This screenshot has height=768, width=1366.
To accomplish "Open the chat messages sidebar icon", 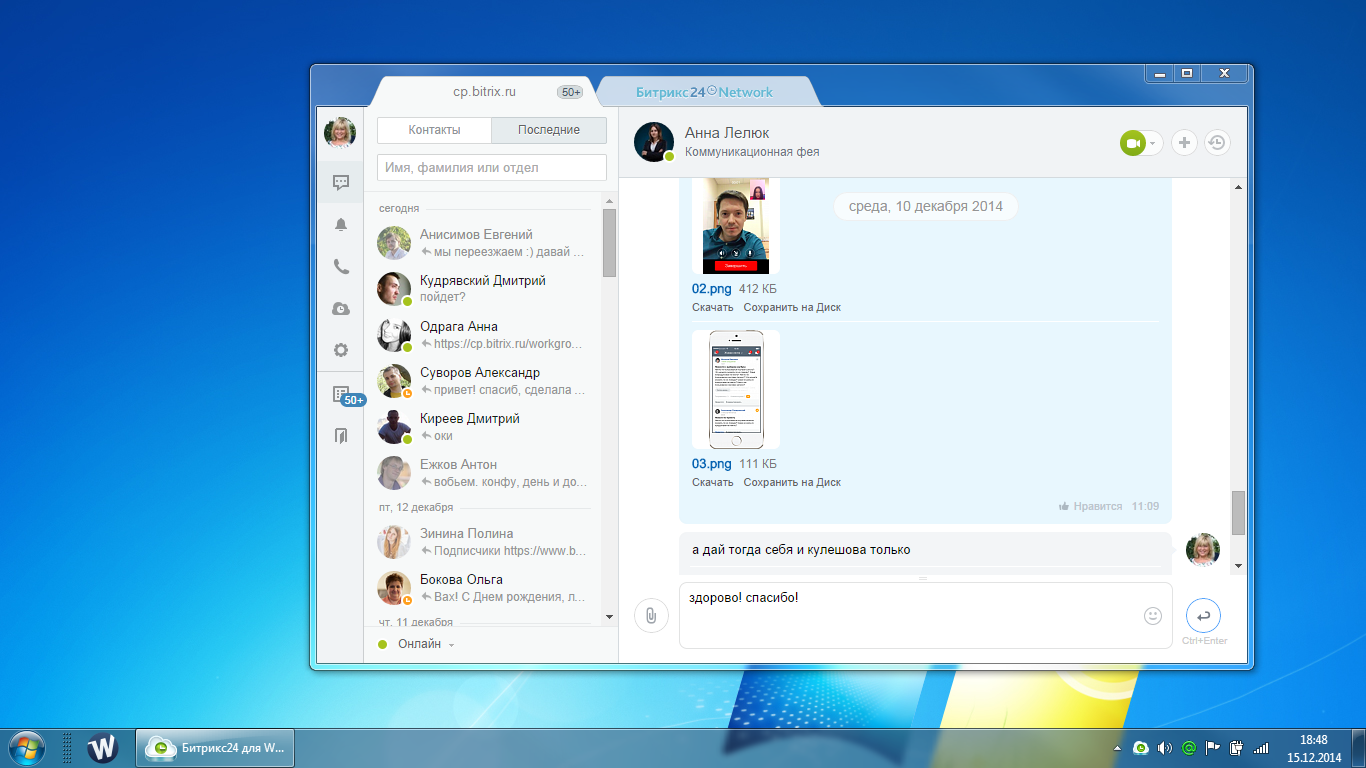I will pos(341,183).
